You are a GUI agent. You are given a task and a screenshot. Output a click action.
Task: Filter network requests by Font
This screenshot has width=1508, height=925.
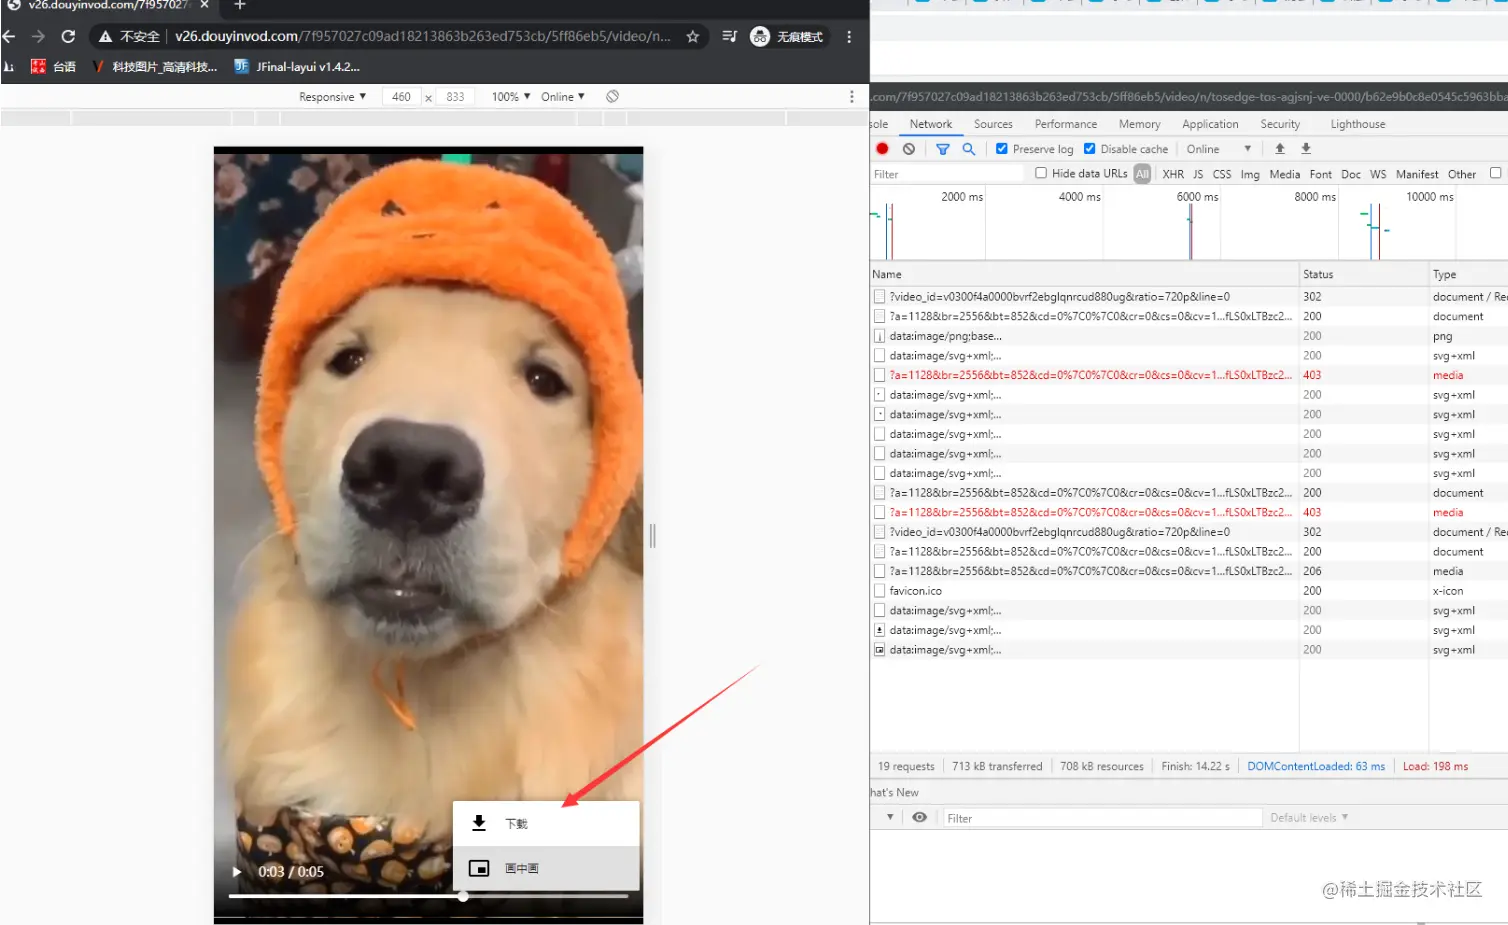pyautogui.click(x=1321, y=174)
